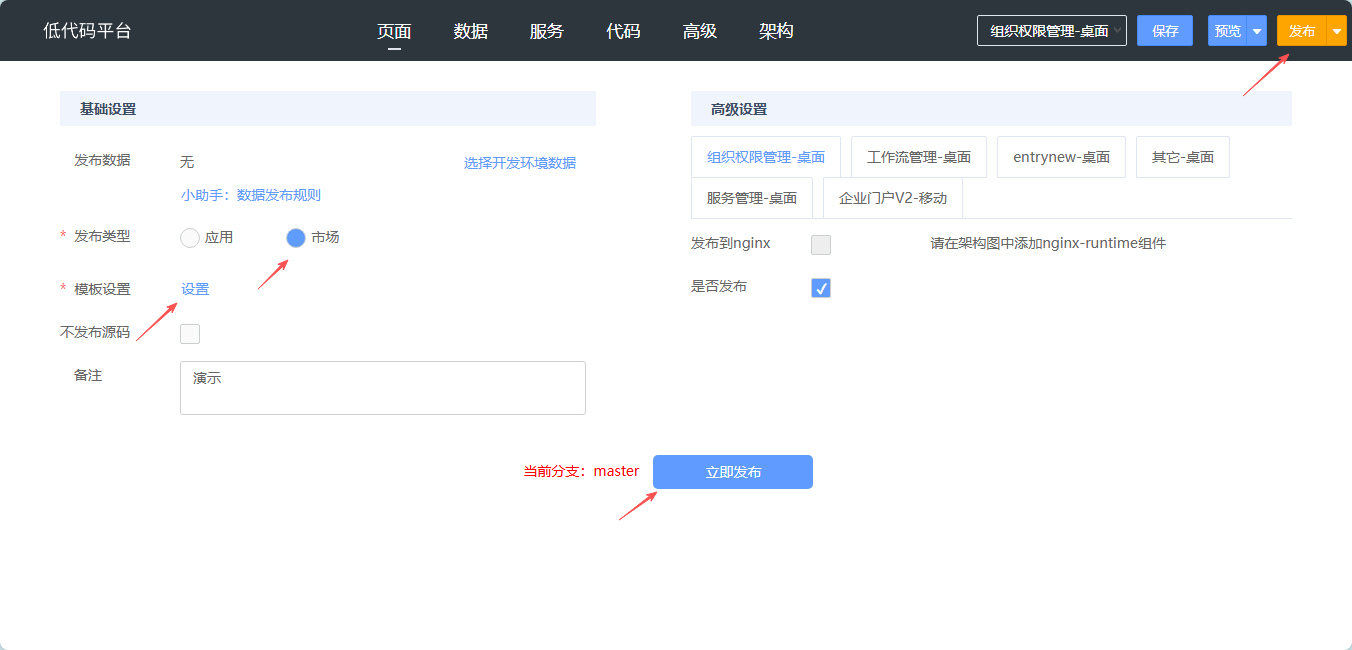Switch to the 工作流管理-桌面 tab
Viewport: 1352px width, 650px height.
tap(918, 157)
